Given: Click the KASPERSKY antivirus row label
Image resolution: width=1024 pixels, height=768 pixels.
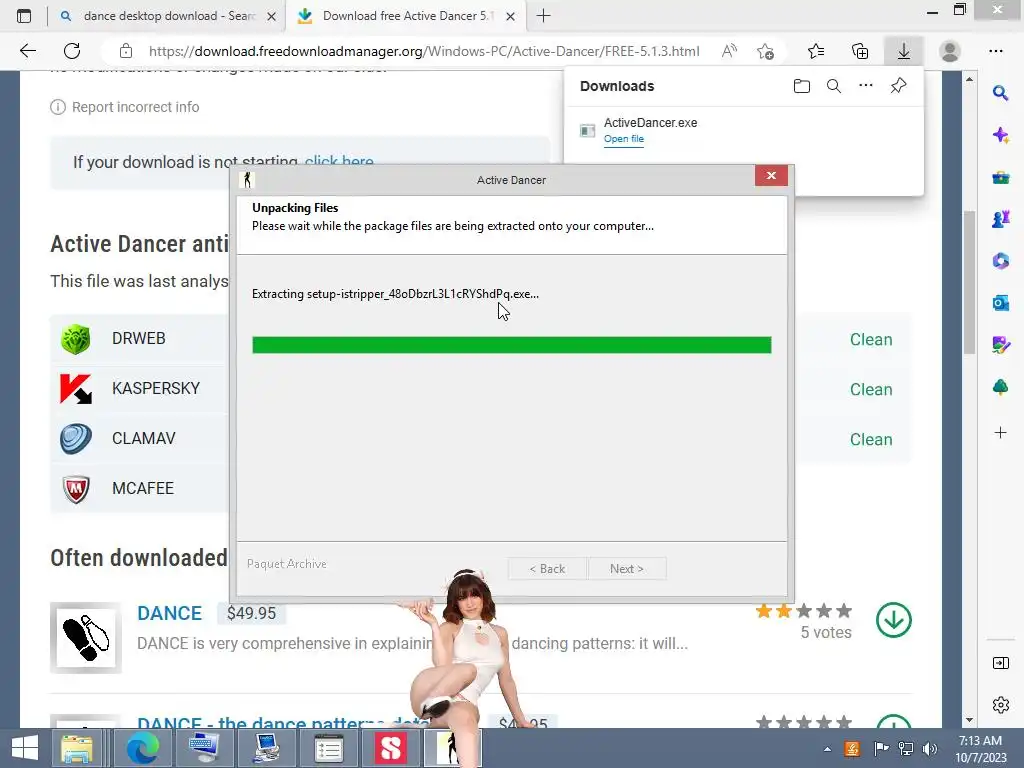Looking at the screenshot, I should coord(155,389).
